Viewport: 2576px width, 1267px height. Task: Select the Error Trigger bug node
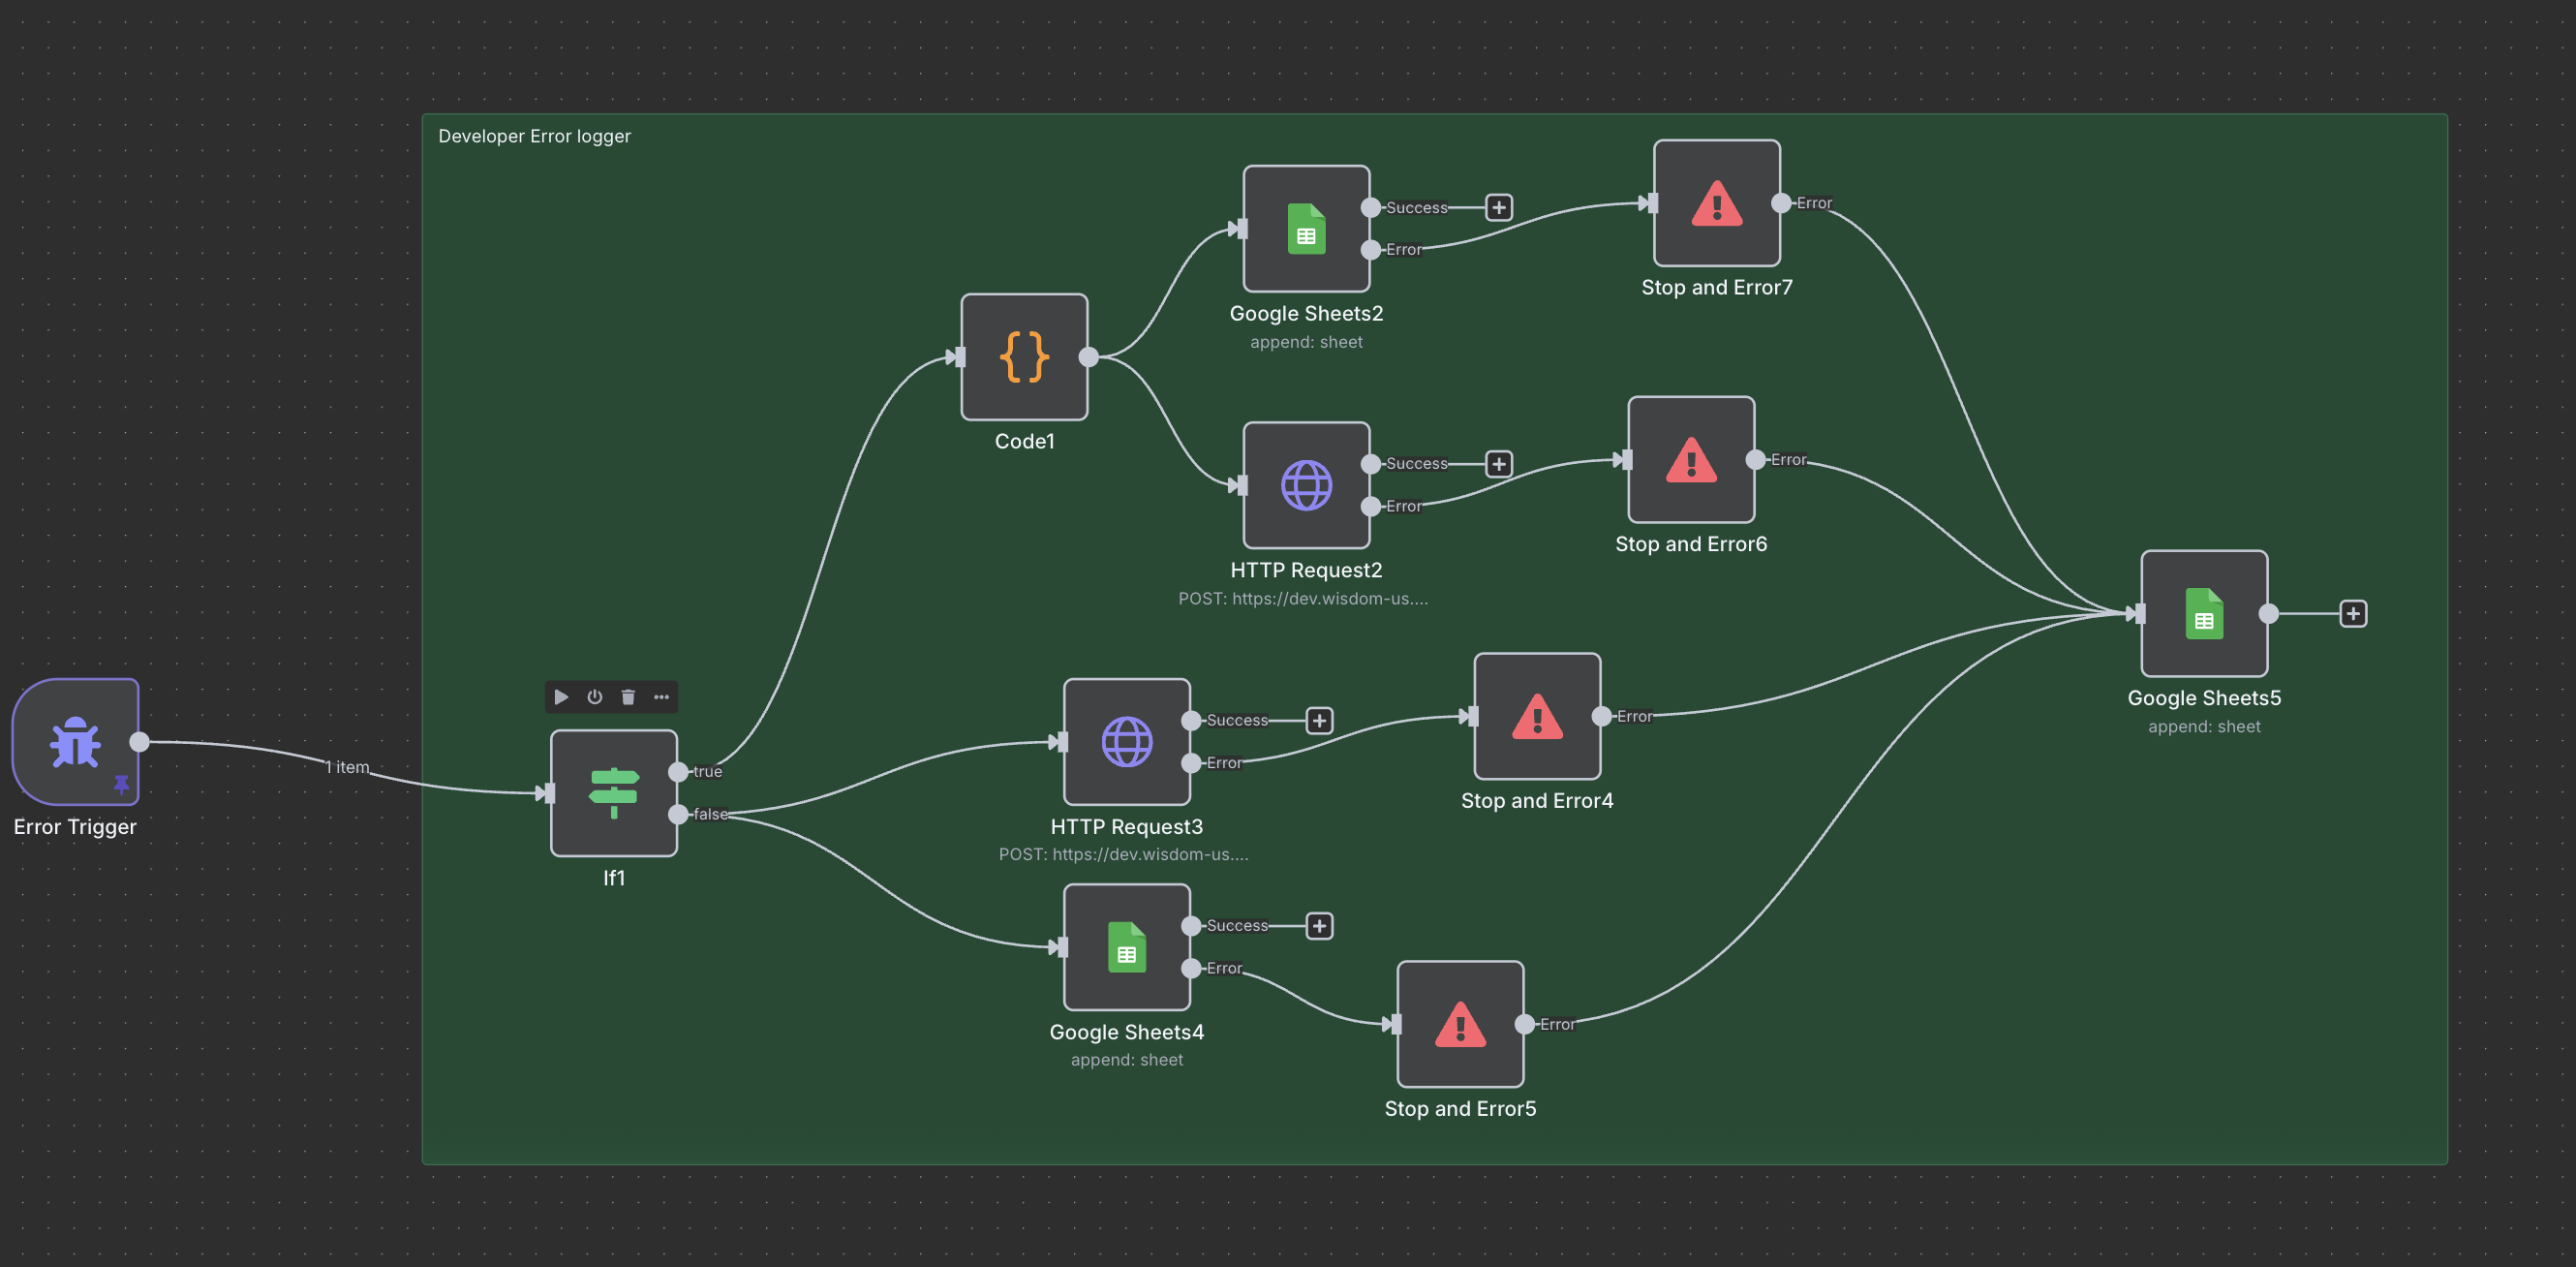pyautogui.click(x=75, y=742)
